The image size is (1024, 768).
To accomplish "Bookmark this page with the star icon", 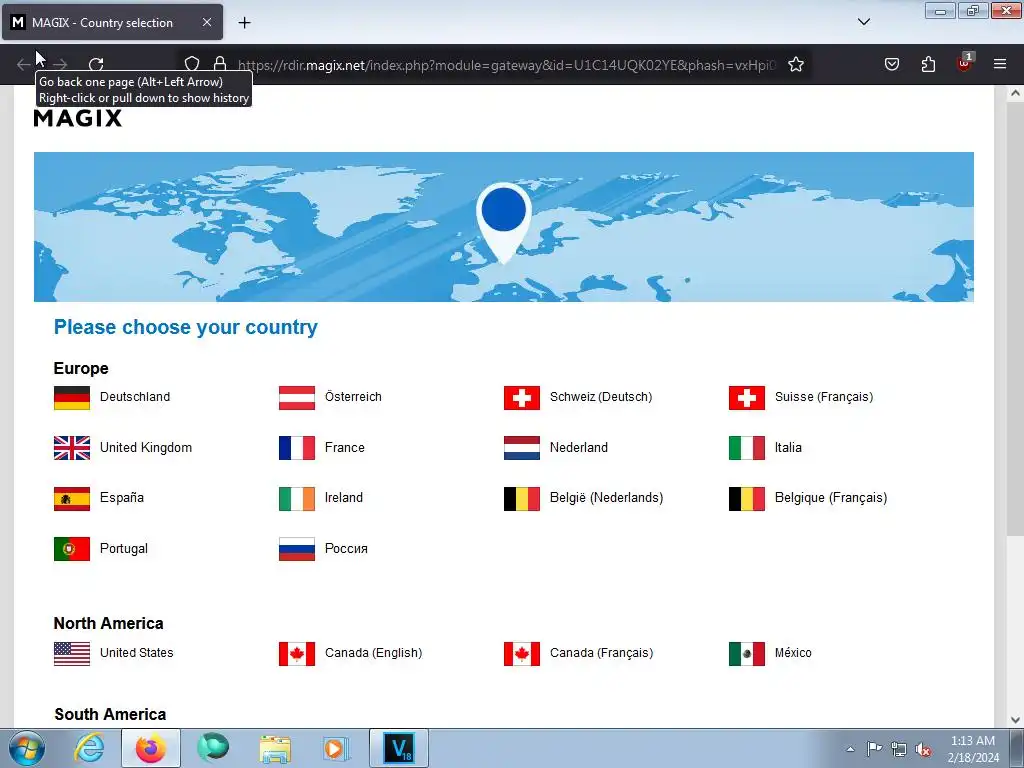I will pos(795,64).
